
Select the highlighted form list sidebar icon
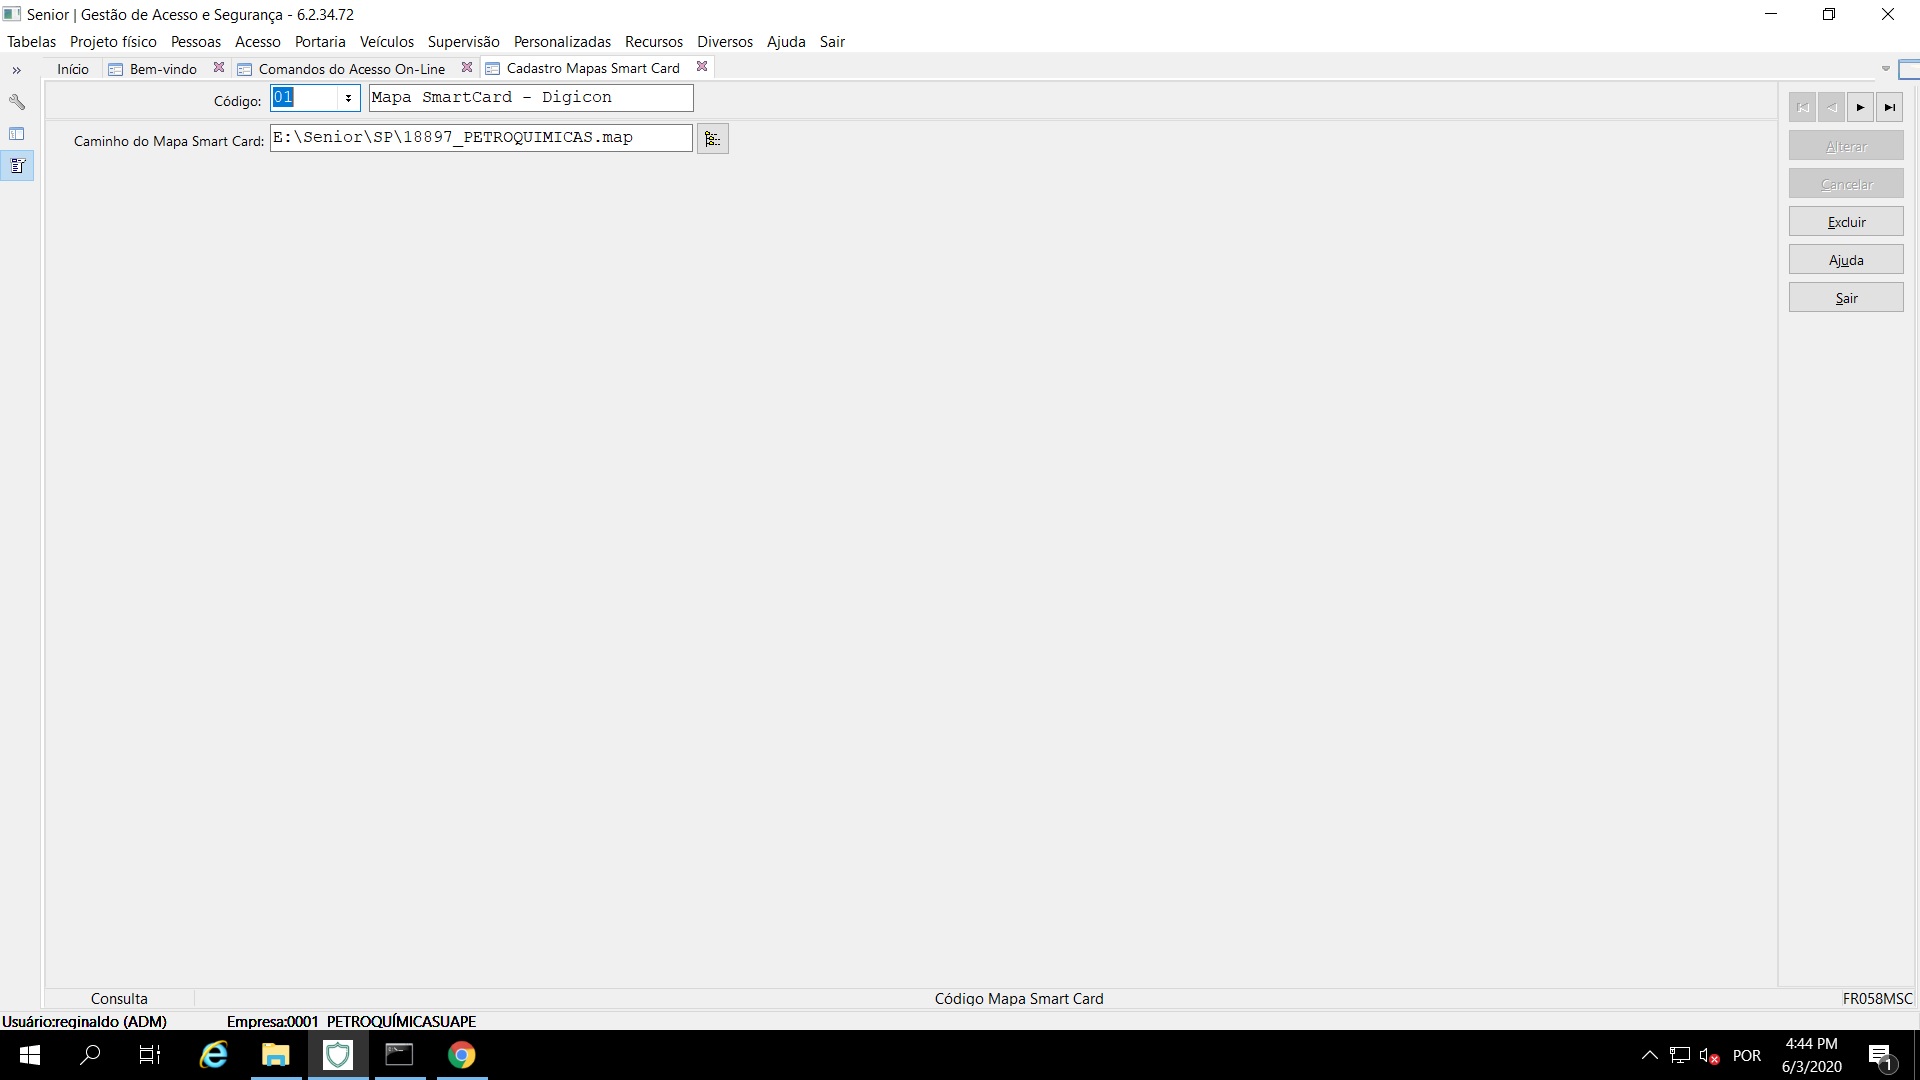click(17, 166)
